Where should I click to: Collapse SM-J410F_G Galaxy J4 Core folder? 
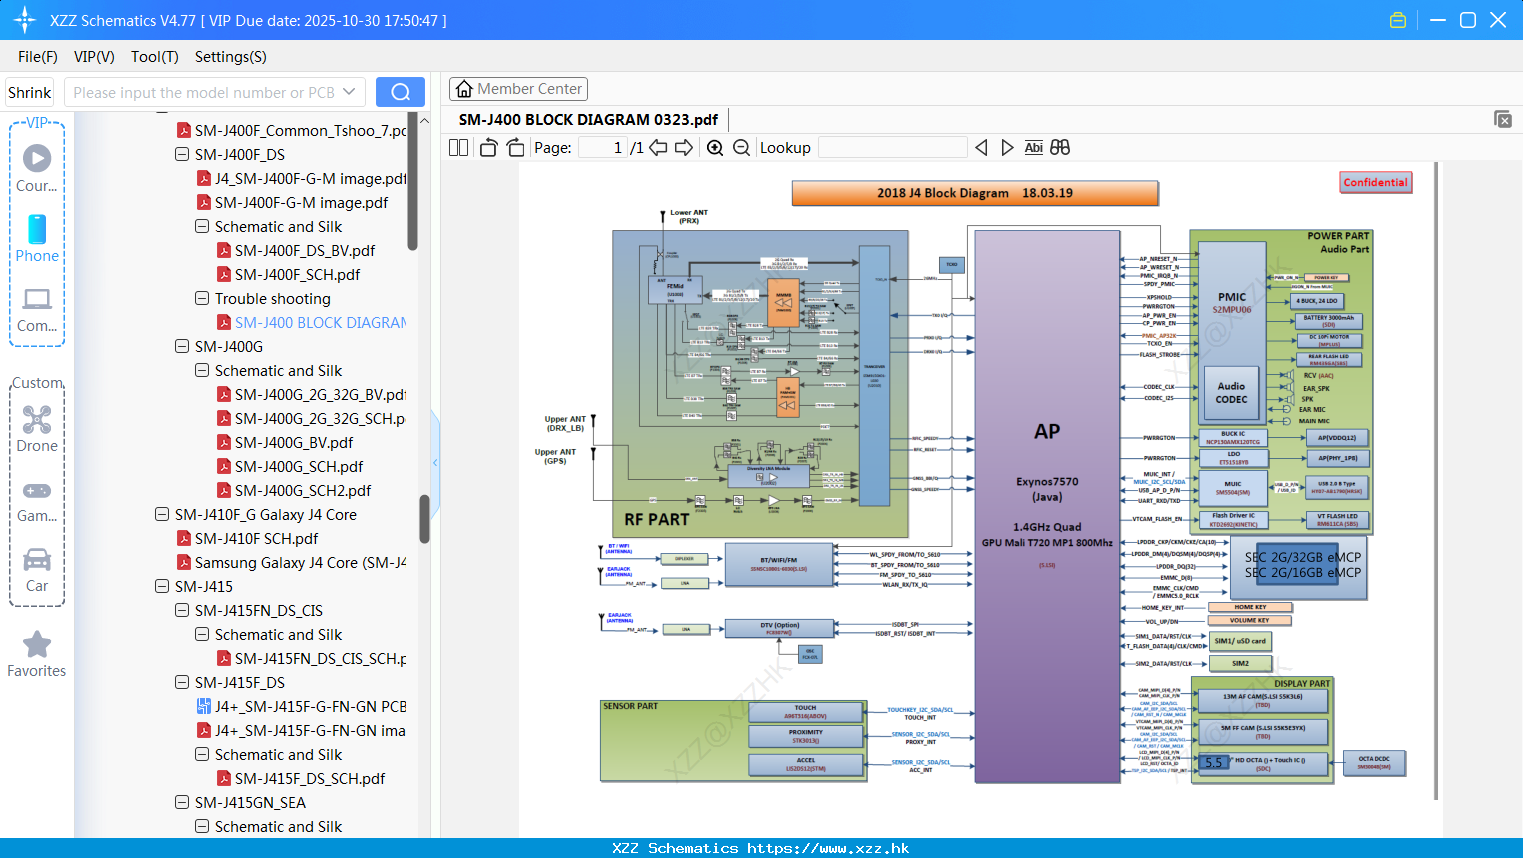point(162,514)
